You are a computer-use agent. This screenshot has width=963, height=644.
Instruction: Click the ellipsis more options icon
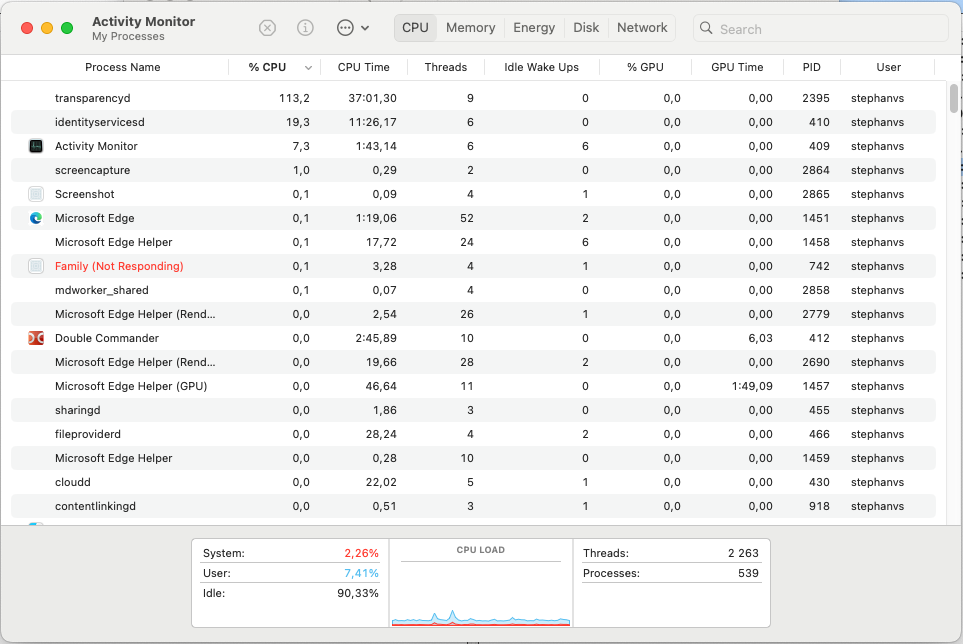345,28
